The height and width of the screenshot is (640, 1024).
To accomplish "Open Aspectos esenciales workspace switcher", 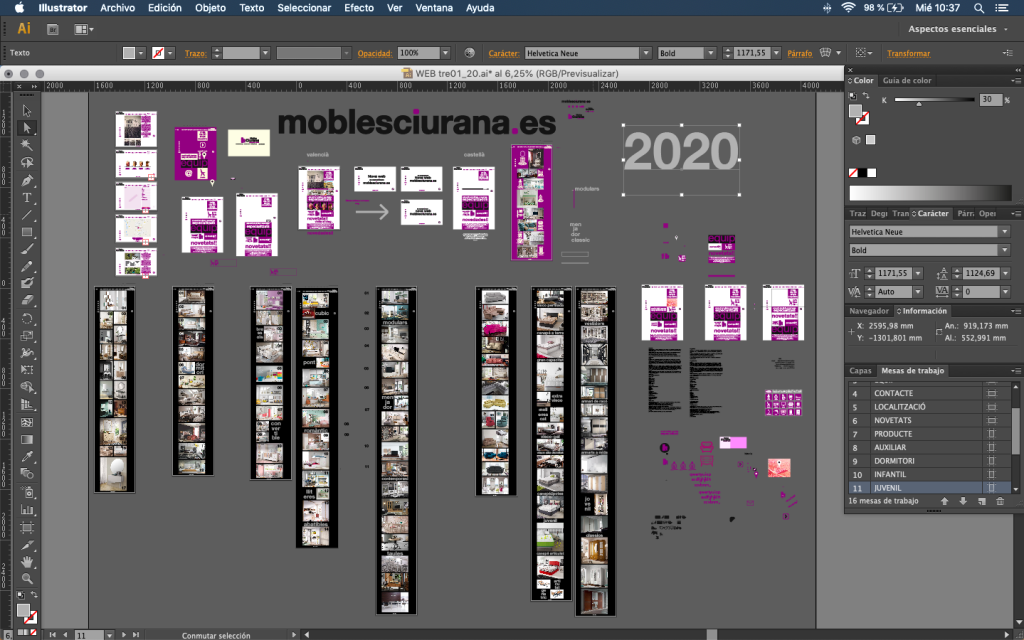I will coord(957,29).
